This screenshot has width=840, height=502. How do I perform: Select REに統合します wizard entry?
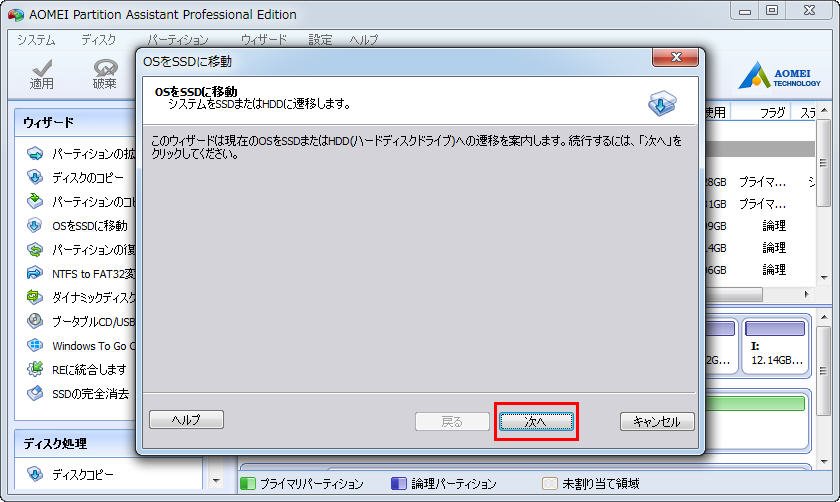coord(89,369)
